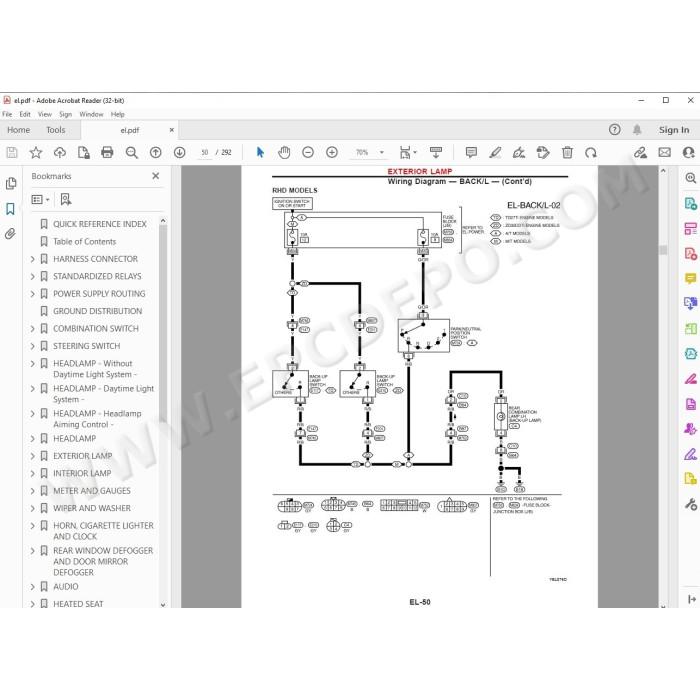This screenshot has width=700, height=700.
Task: Expand STANDARDIZED RELAYS bookmark
Action: tap(33, 276)
